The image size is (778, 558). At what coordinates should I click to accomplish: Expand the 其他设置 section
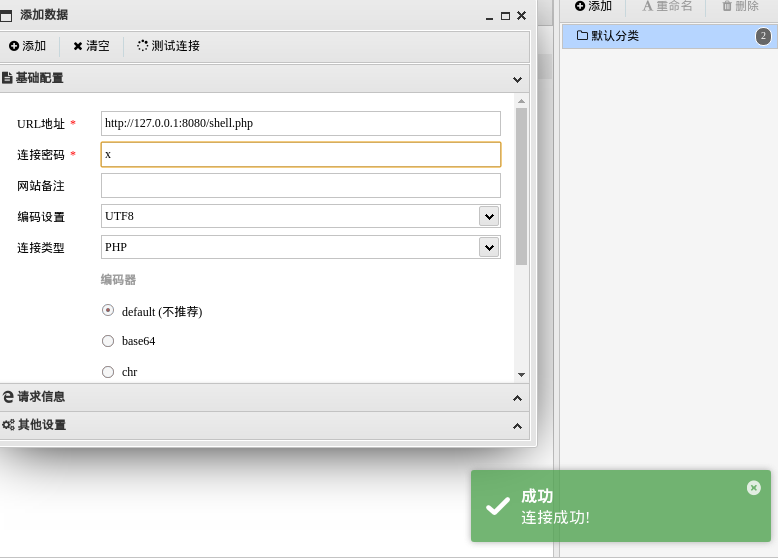(x=264, y=425)
